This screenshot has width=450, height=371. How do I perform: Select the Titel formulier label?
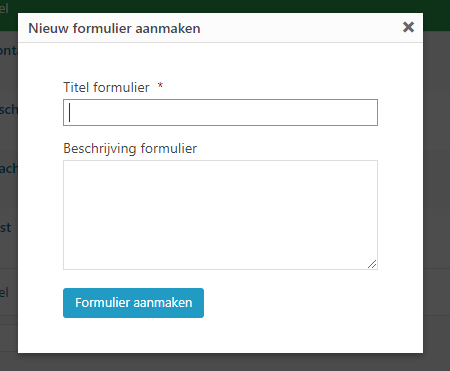[106, 87]
